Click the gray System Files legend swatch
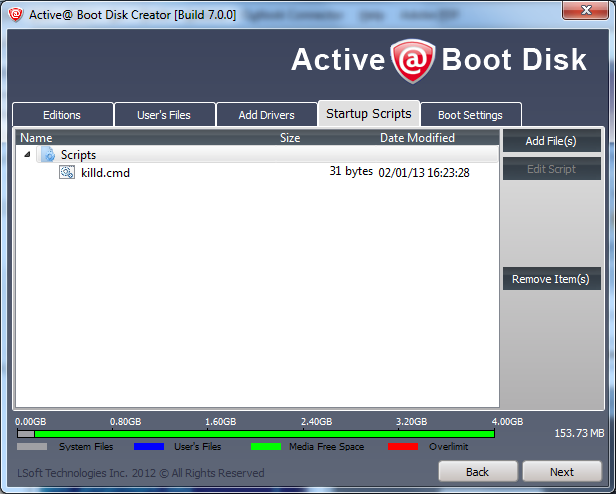The image size is (616, 494). [x=32, y=446]
